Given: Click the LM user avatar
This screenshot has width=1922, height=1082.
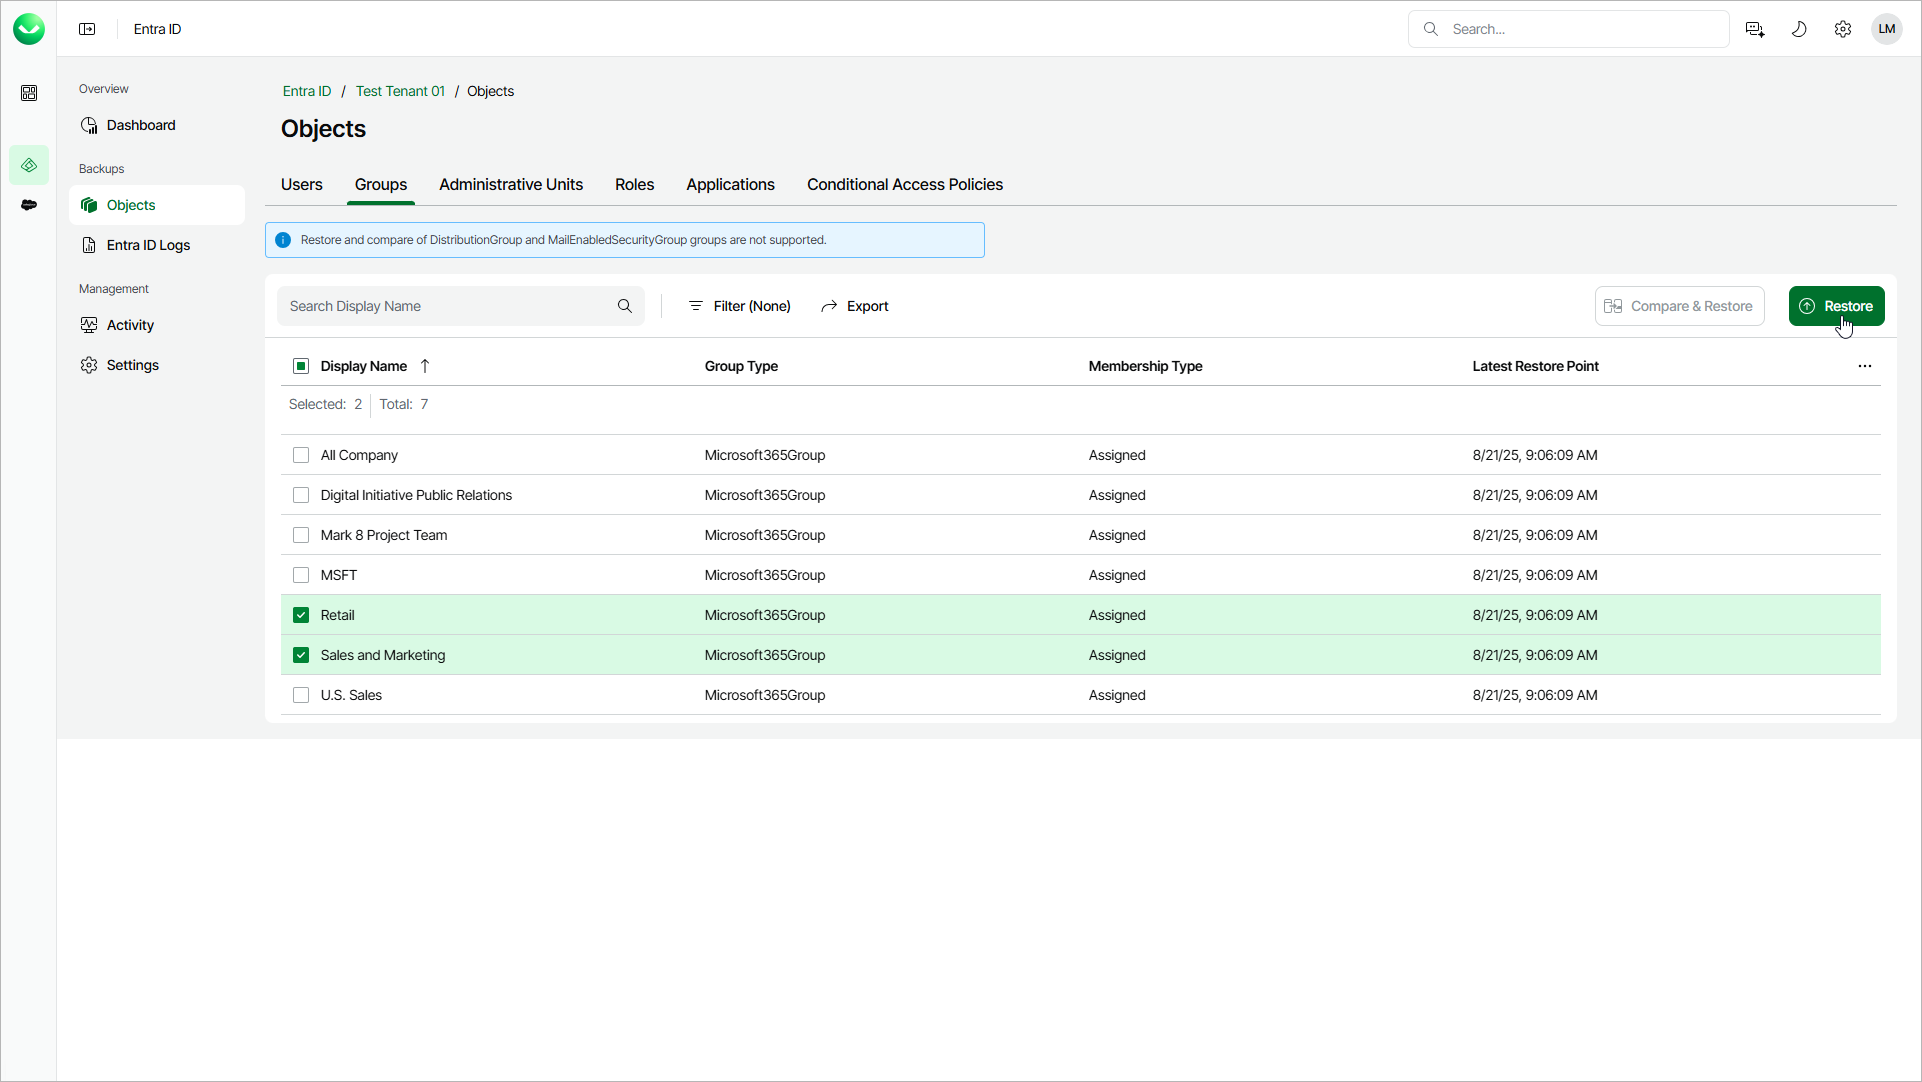Looking at the screenshot, I should (x=1886, y=29).
